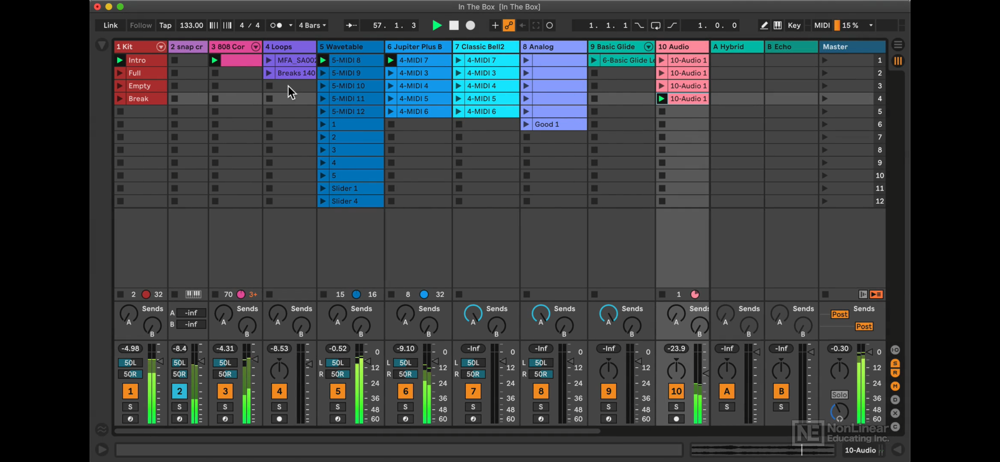Switch to Arrangement view icon
This screenshot has width=1000, height=462.
pos(898,45)
